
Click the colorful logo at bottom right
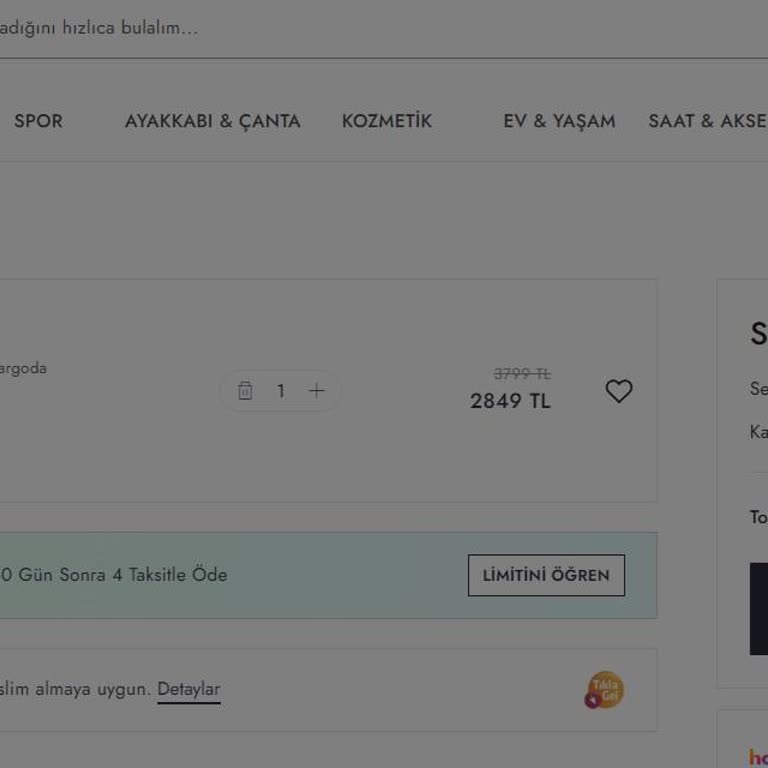coord(758,757)
